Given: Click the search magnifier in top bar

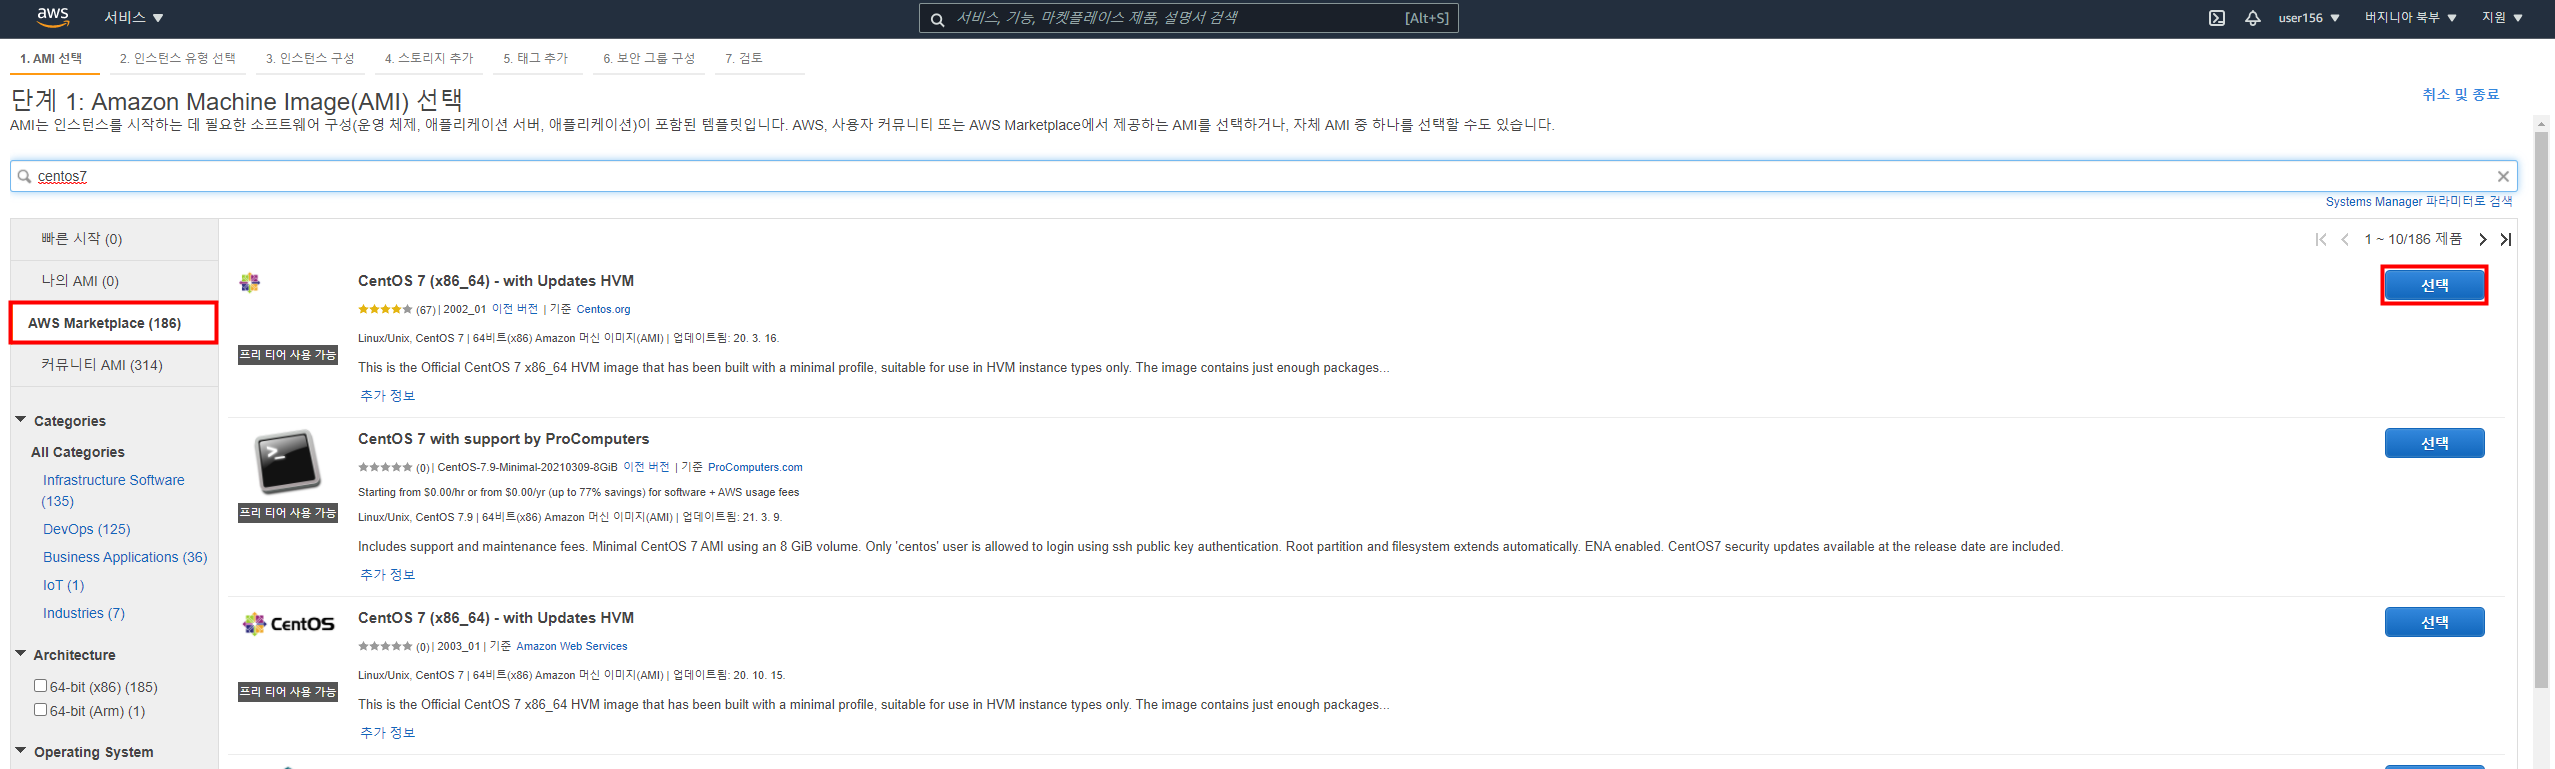Looking at the screenshot, I should (937, 19).
